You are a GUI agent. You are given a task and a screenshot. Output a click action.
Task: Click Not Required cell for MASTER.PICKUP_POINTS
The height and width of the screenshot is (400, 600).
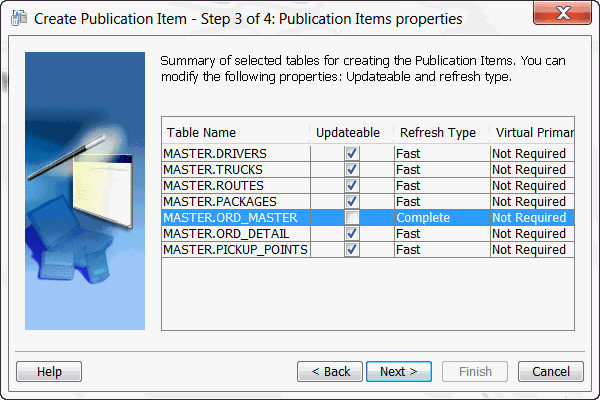tap(532, 250)
